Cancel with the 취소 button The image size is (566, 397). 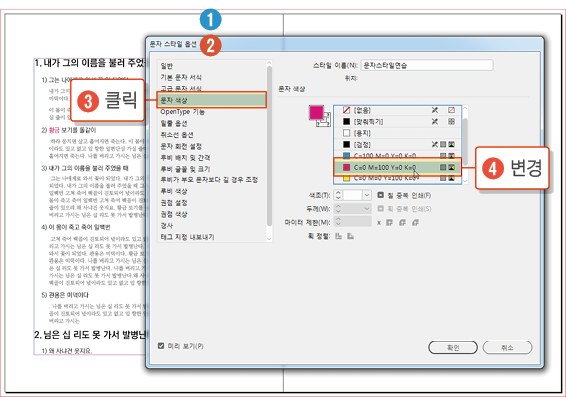click(x=507, y=348)
